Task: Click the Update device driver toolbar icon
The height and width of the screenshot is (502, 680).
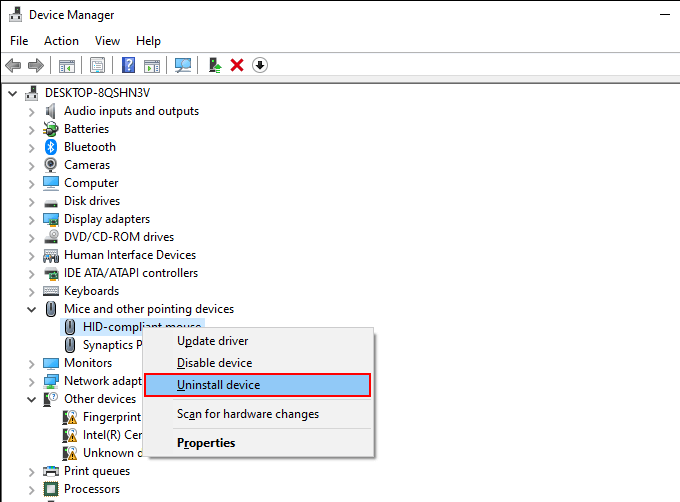Action: point(215,65)
